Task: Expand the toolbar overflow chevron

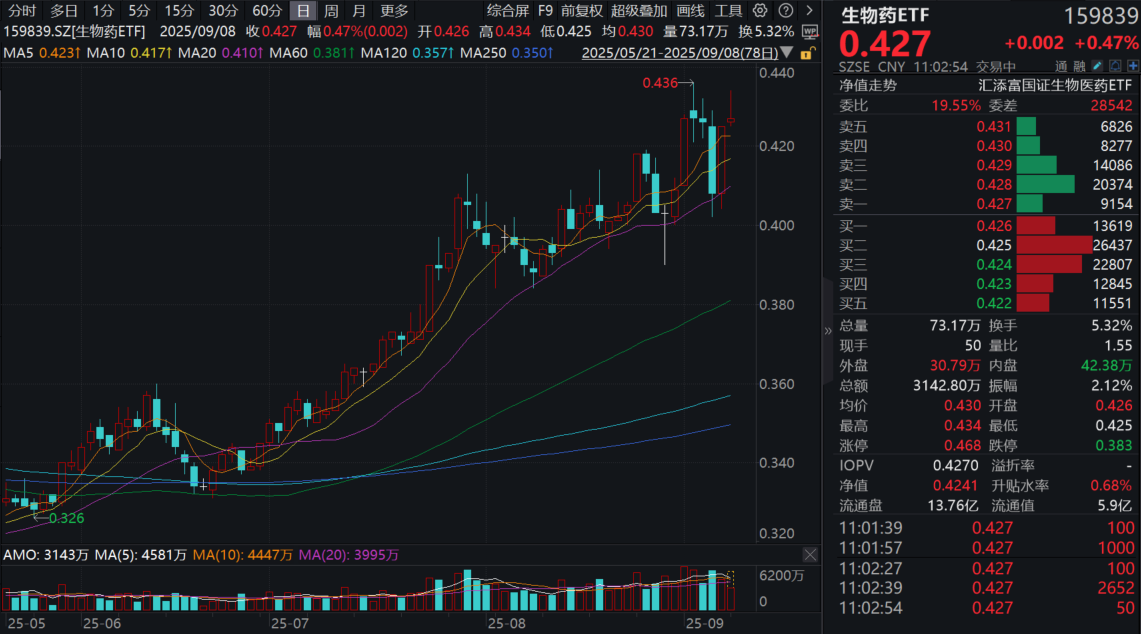Action: click(x=810, y=12)
